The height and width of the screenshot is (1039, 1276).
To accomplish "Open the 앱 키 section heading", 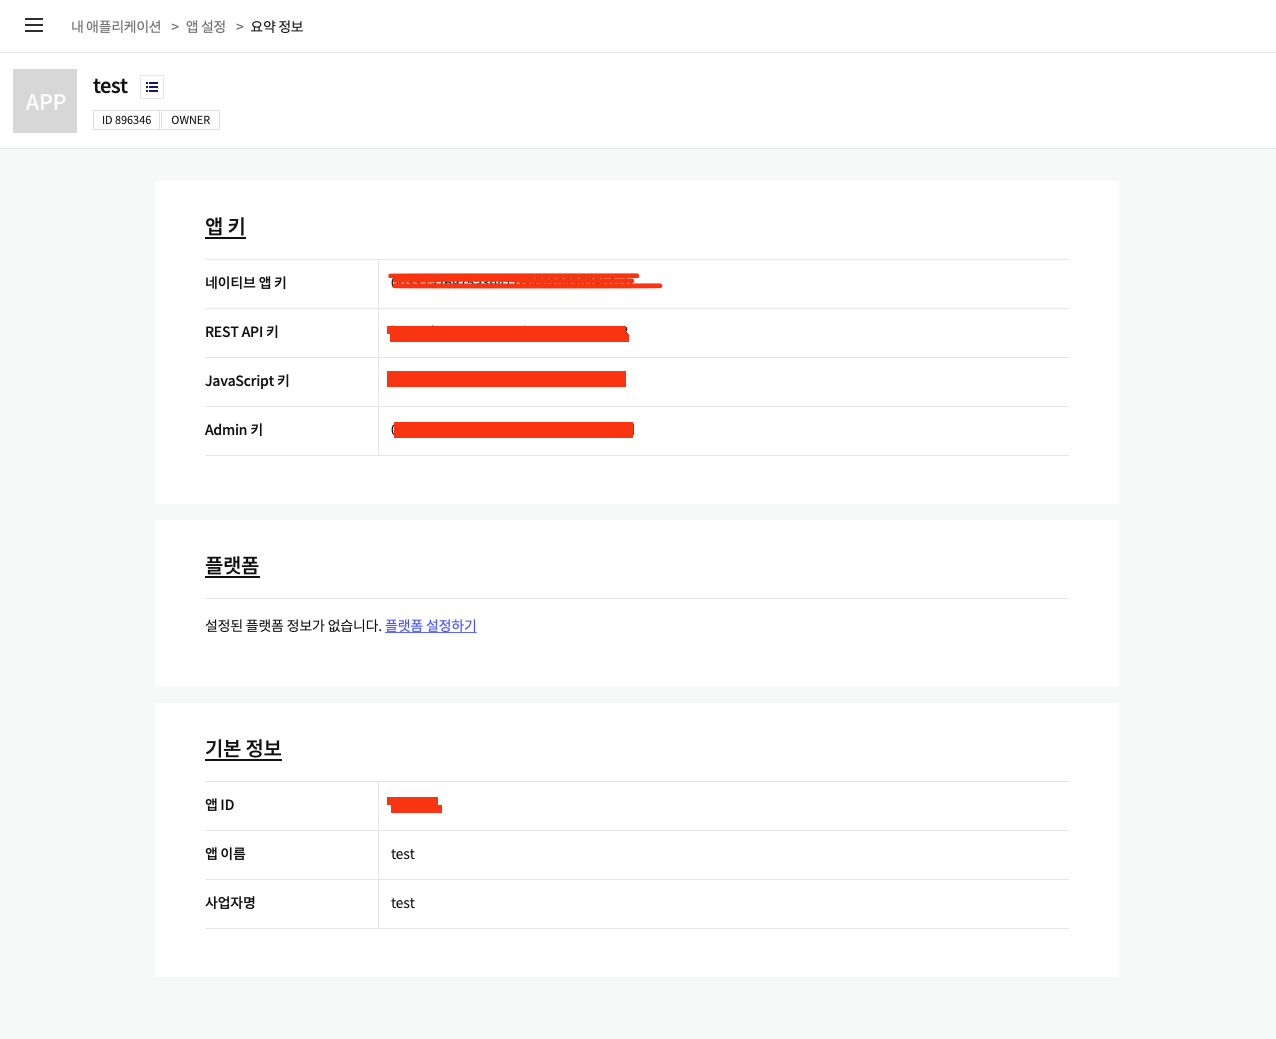I will point(225,227).
